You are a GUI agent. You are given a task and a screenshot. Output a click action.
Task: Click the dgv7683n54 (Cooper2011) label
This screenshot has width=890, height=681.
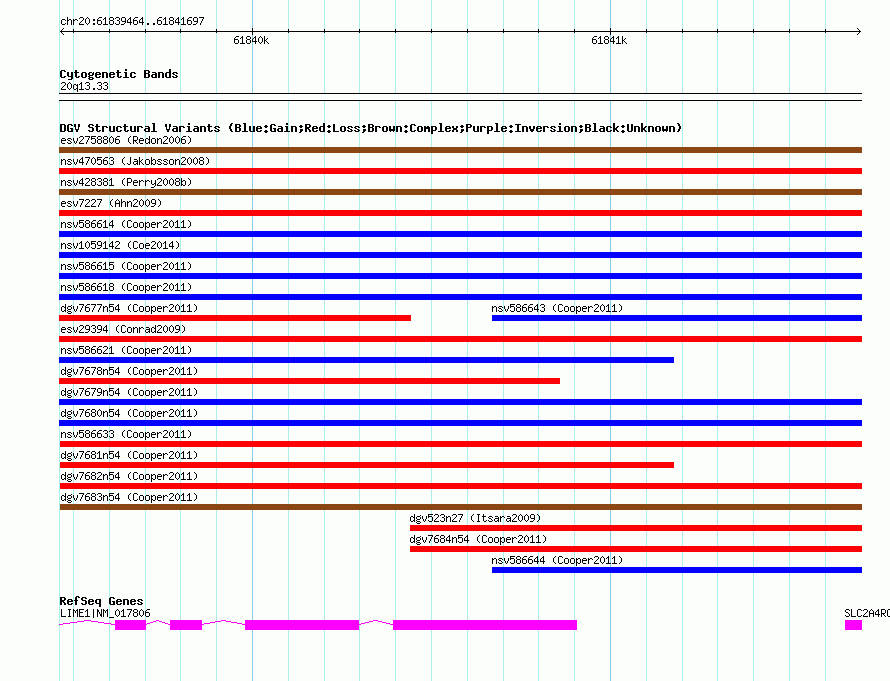[x=129, y=497]
